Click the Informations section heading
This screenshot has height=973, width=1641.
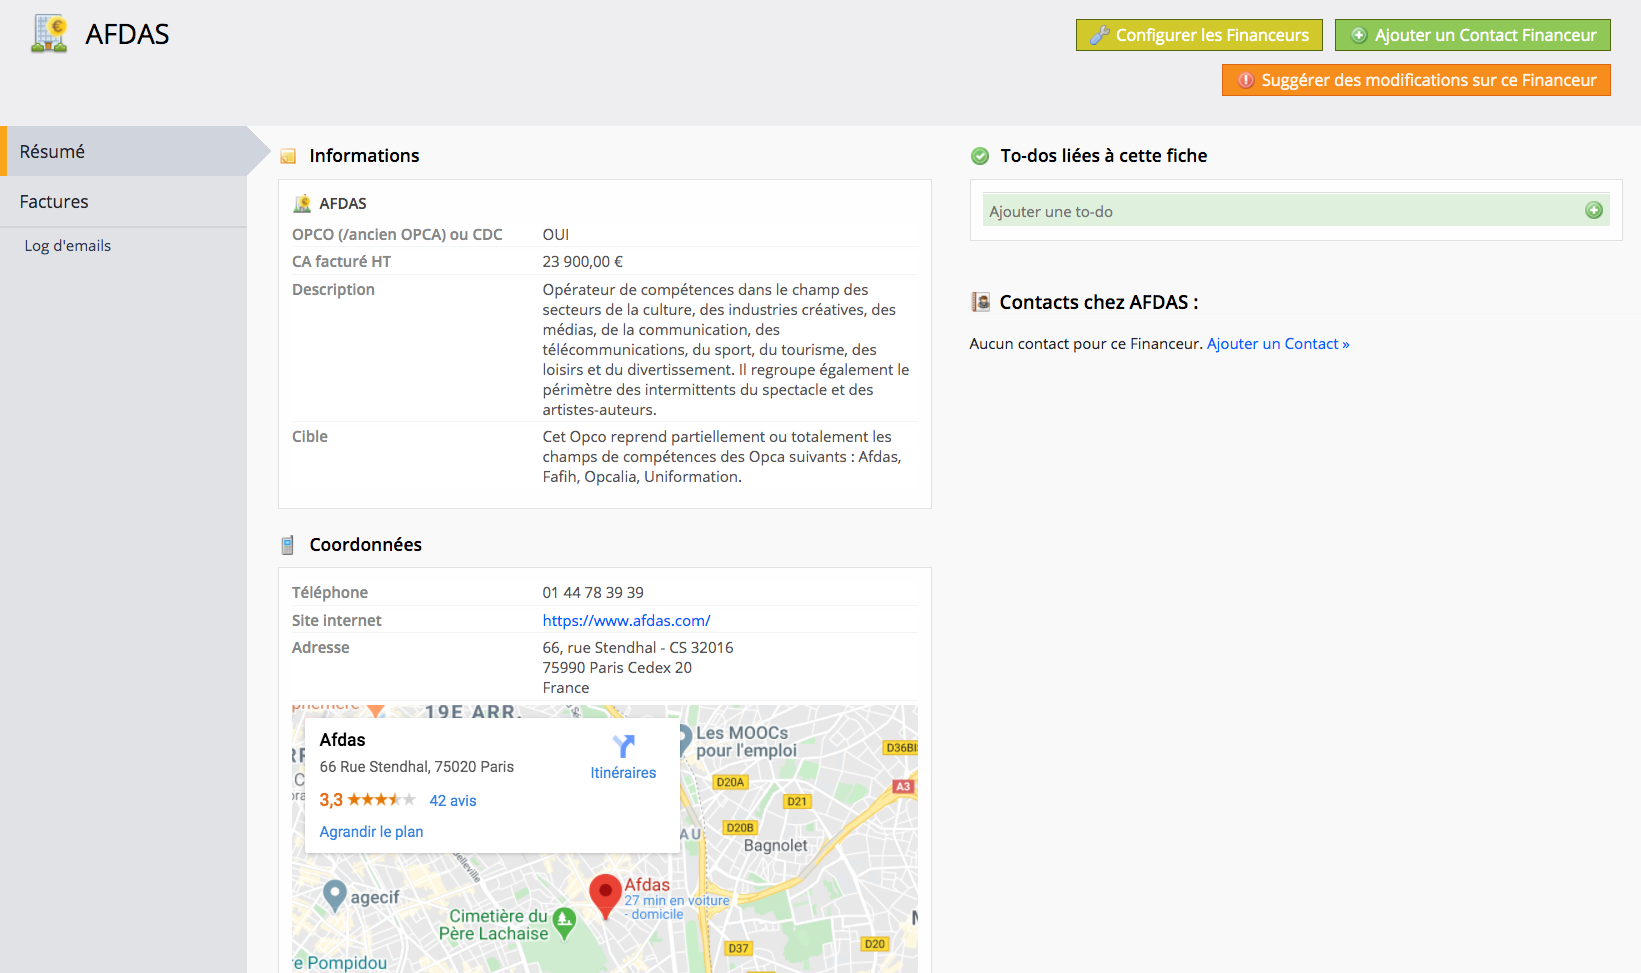(364, 156)
